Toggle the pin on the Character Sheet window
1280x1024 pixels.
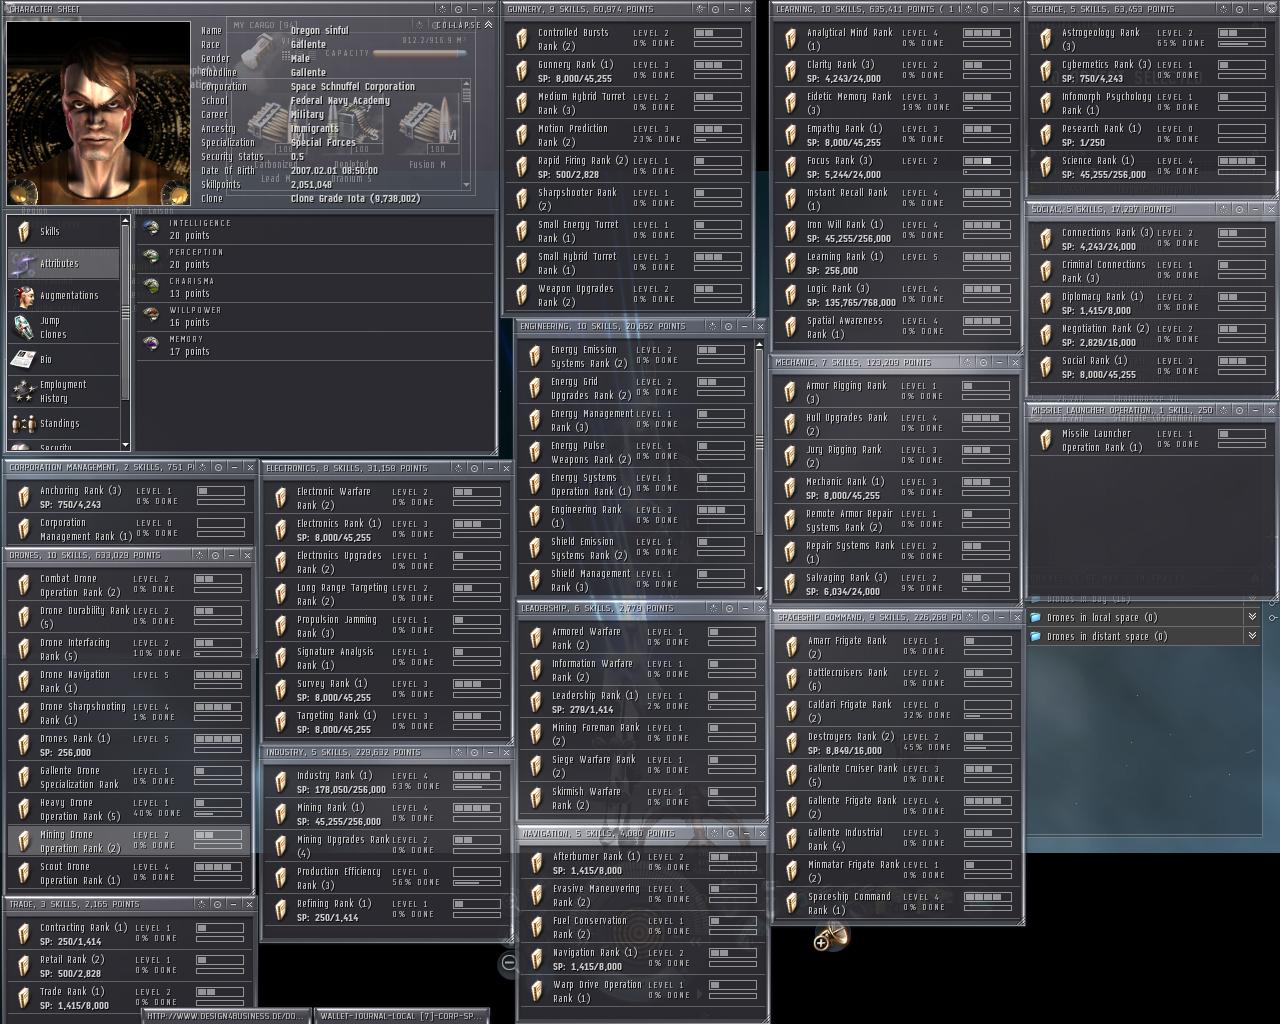(458, 9)
